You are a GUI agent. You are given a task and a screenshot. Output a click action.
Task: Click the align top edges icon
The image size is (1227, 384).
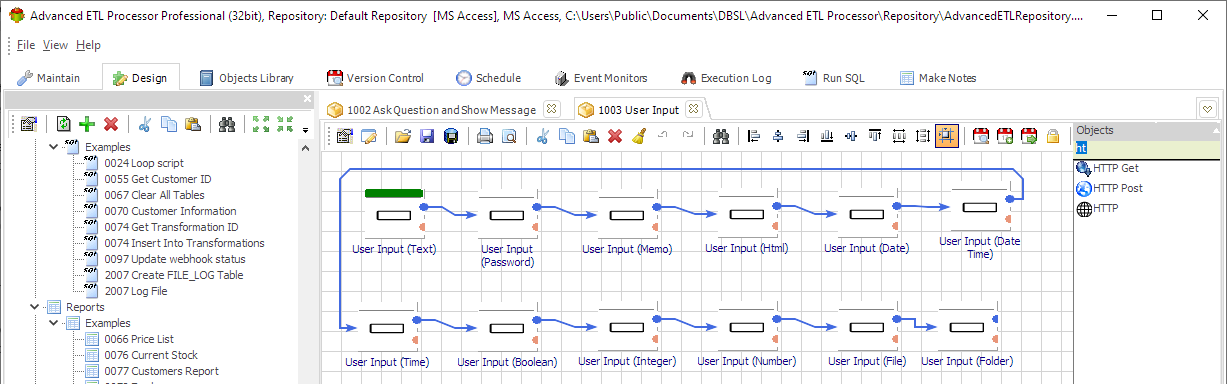[x=874, y=137]
